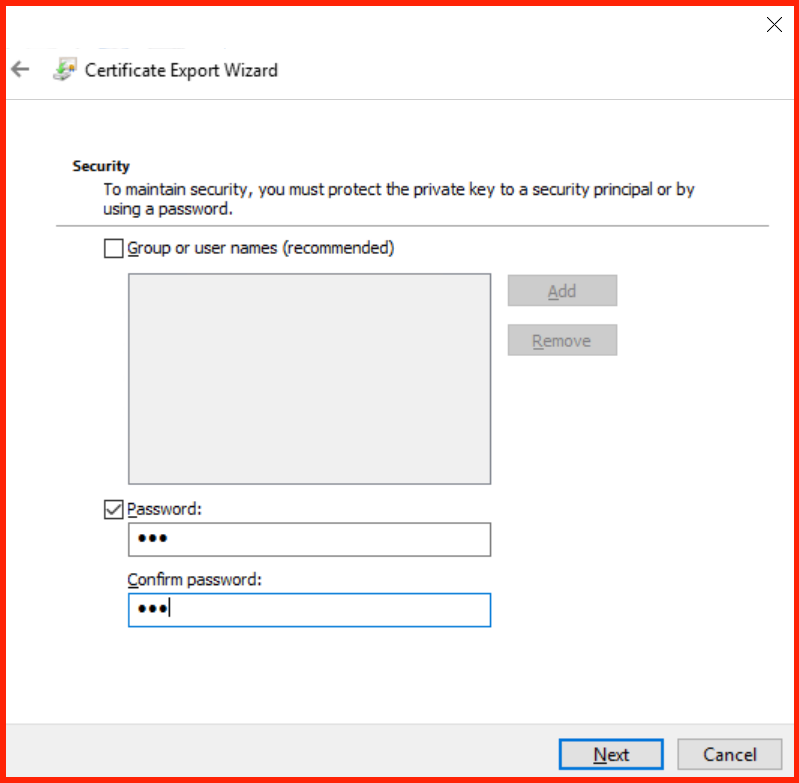799x783 pixels.
Task: Click inside the group names list box
Action: click(x=309, y=379)
